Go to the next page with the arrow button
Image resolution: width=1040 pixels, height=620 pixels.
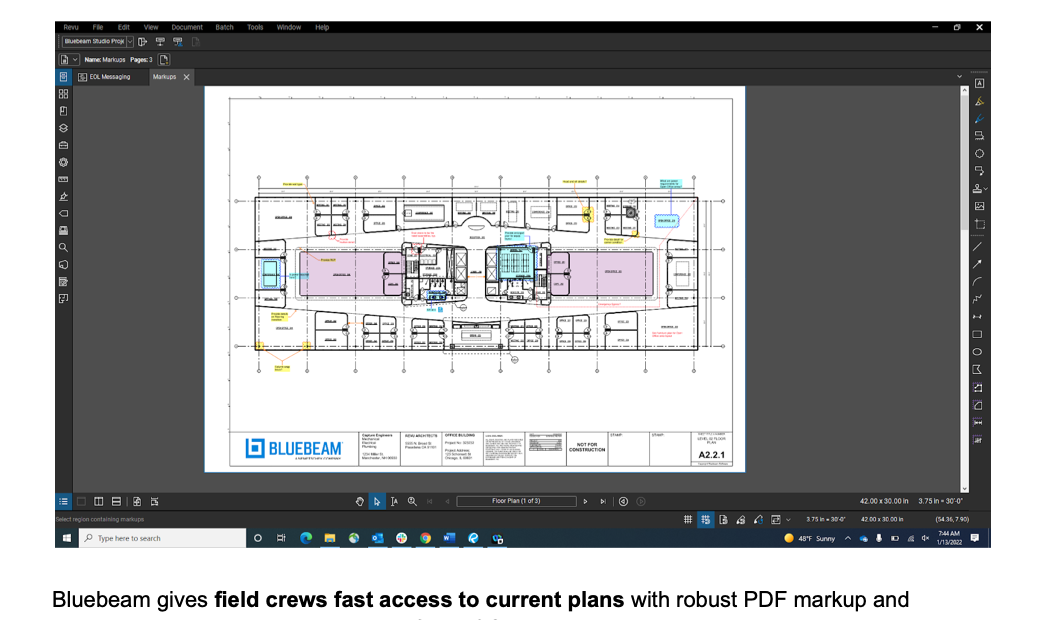point(585,500)
